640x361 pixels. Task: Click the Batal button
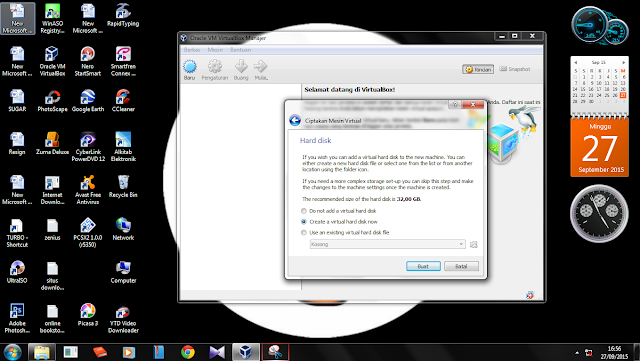[x=461, y=266]
